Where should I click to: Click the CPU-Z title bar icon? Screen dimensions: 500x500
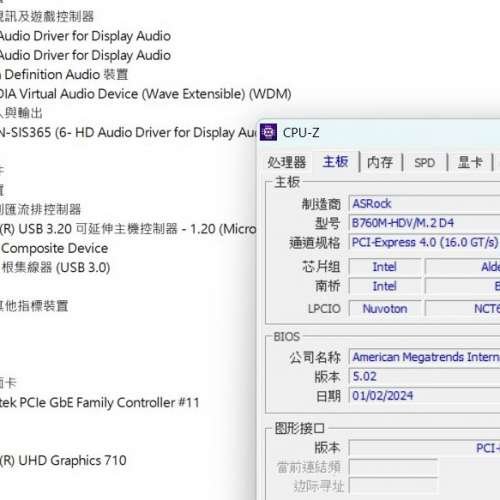pos(268,132)
